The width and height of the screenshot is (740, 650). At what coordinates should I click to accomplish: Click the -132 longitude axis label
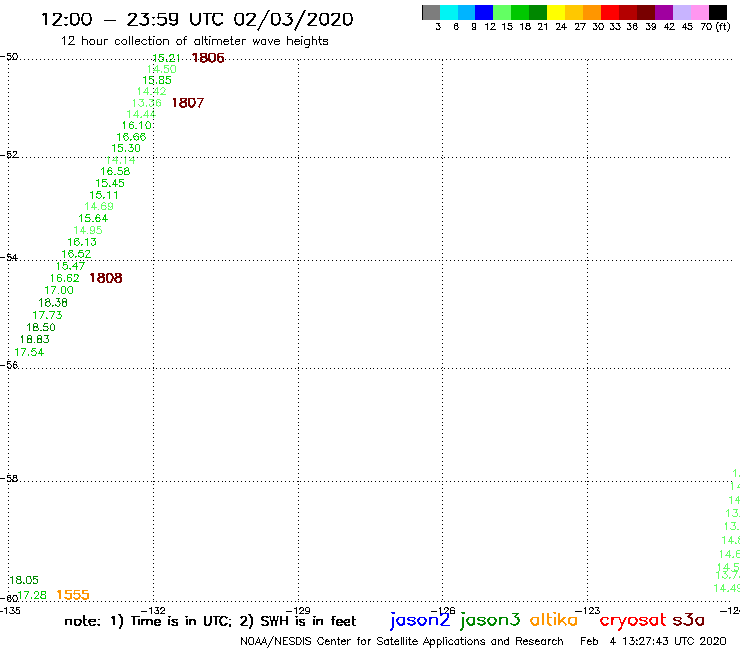pyautogui.click(x=153, y=610)
